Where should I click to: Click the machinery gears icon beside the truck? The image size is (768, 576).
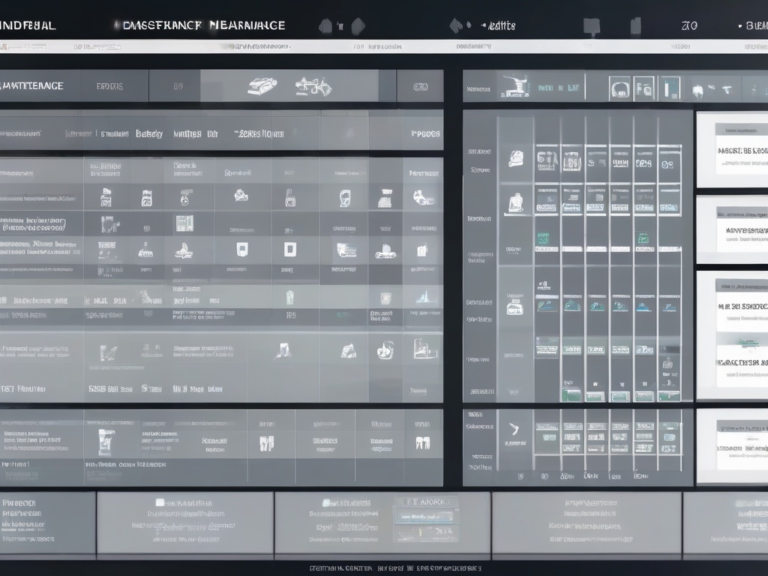click(313, 87)
